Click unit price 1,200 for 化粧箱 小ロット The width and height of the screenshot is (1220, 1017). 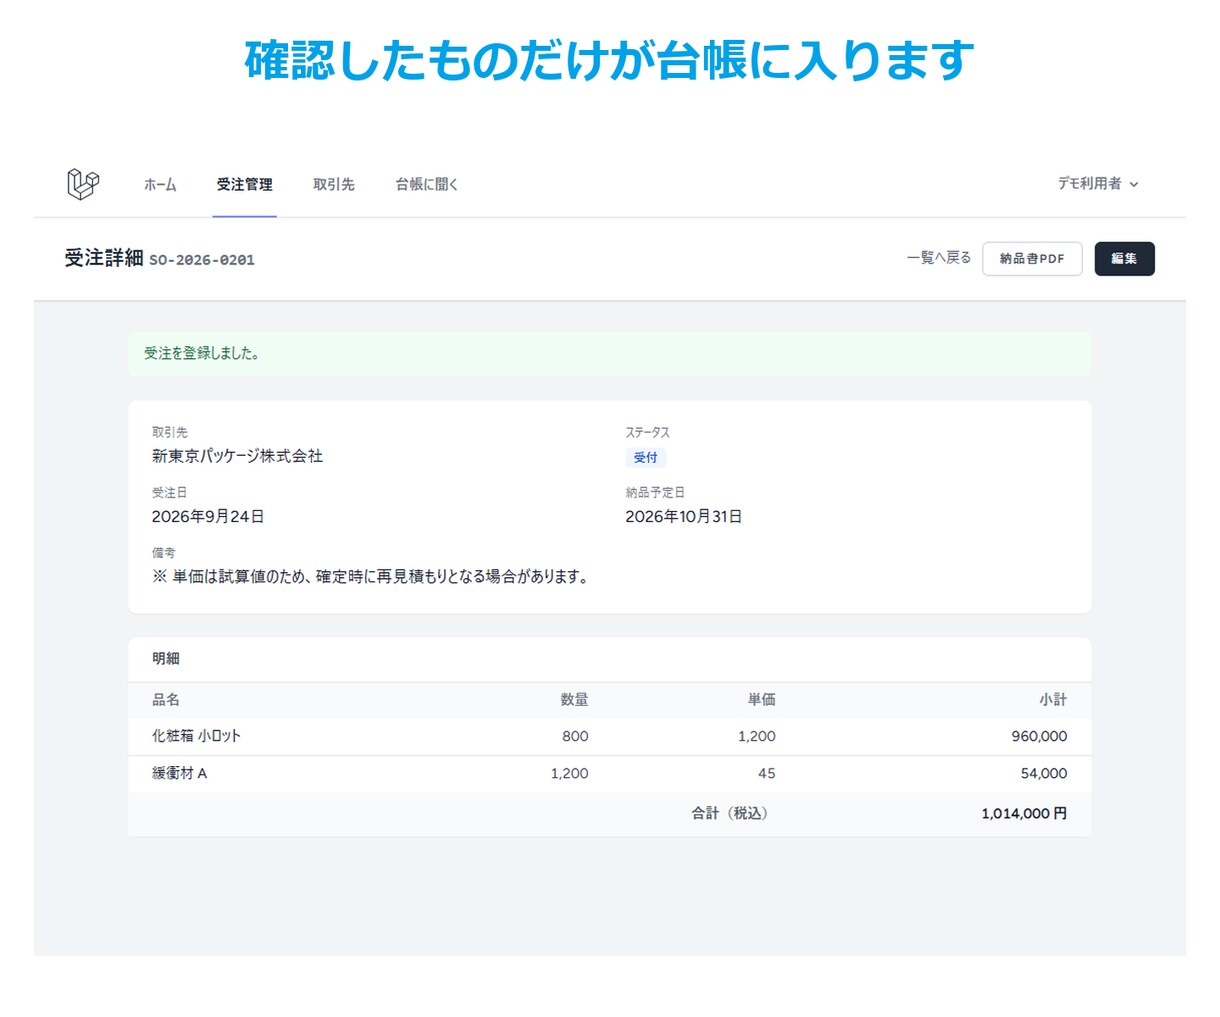click(x=757, y=737)
